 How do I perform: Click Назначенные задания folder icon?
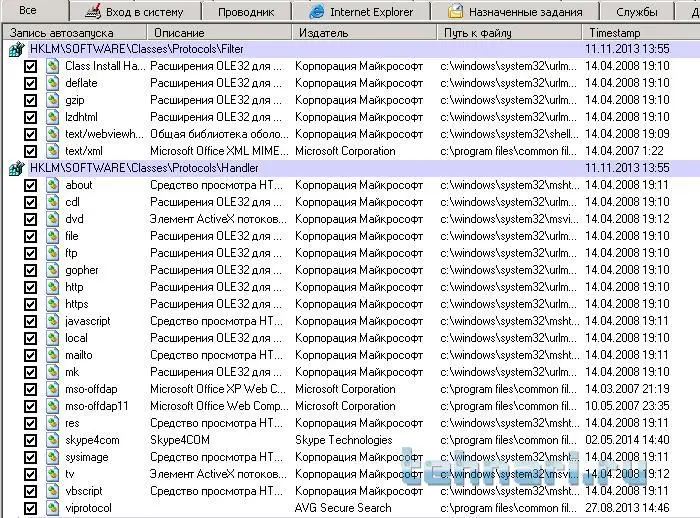(455, 12)
